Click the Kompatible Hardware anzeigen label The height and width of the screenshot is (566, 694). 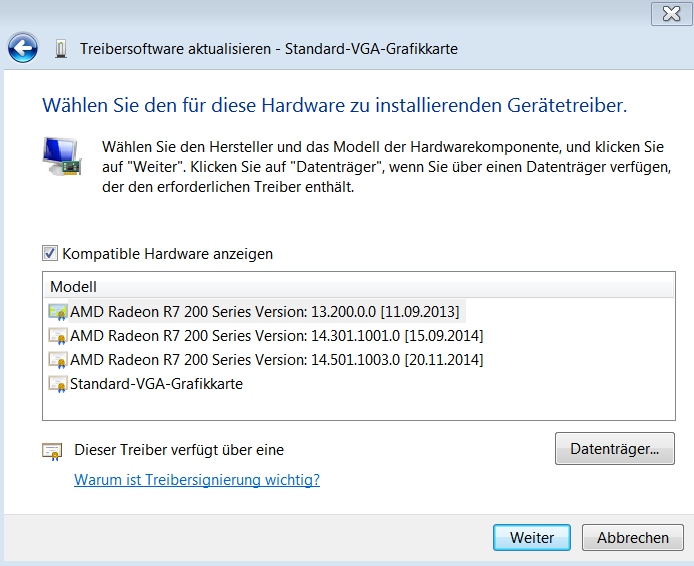(167, 254)
